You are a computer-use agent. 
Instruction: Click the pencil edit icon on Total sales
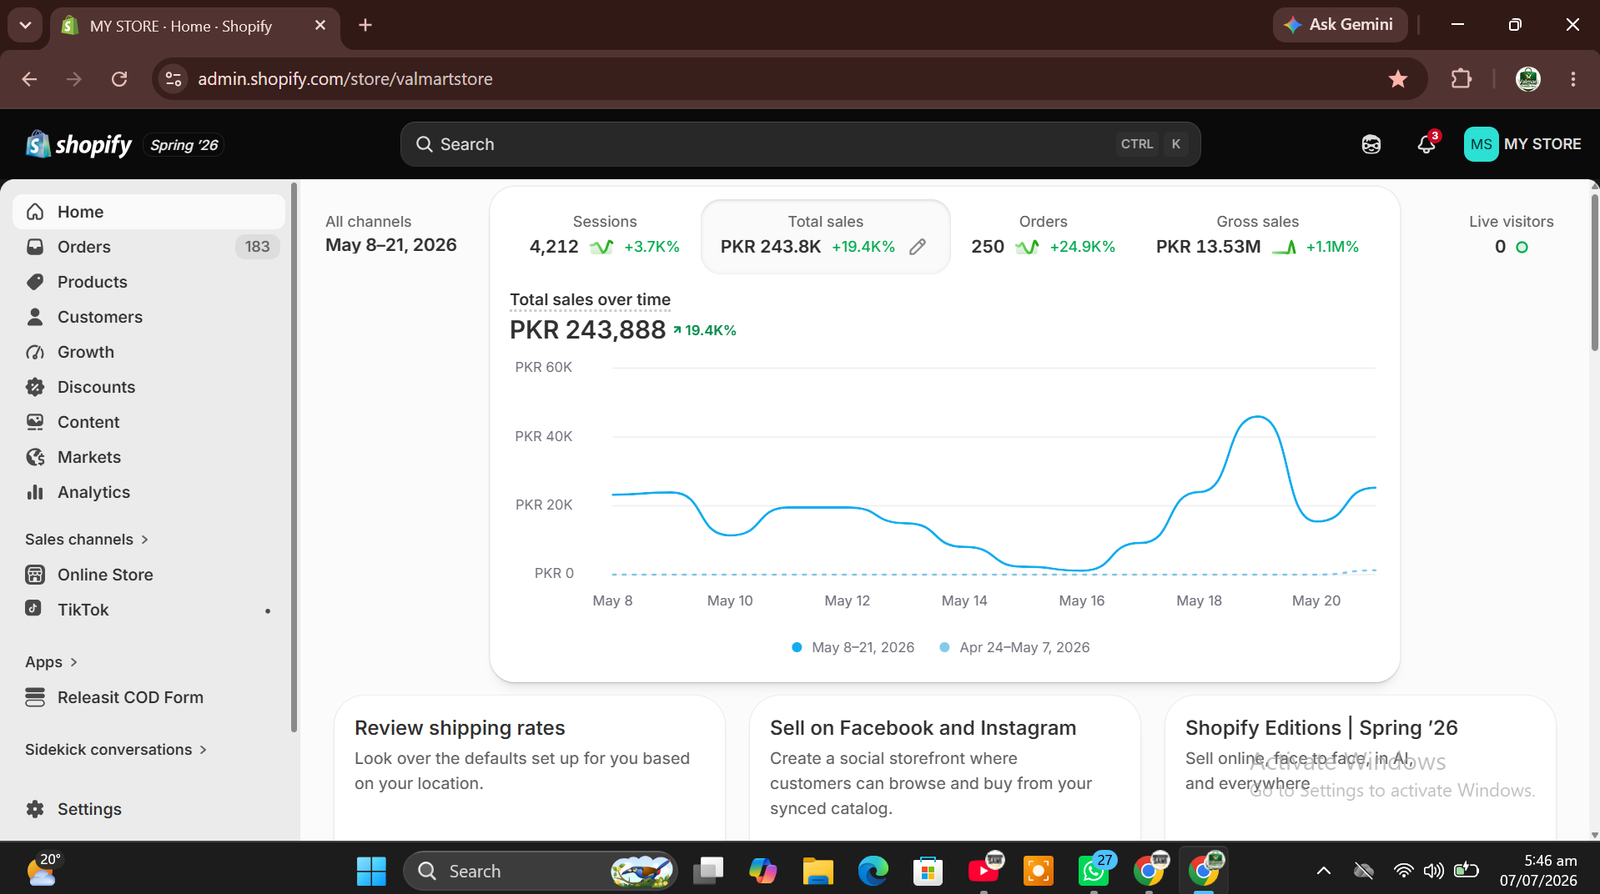(x=917, y=247)
